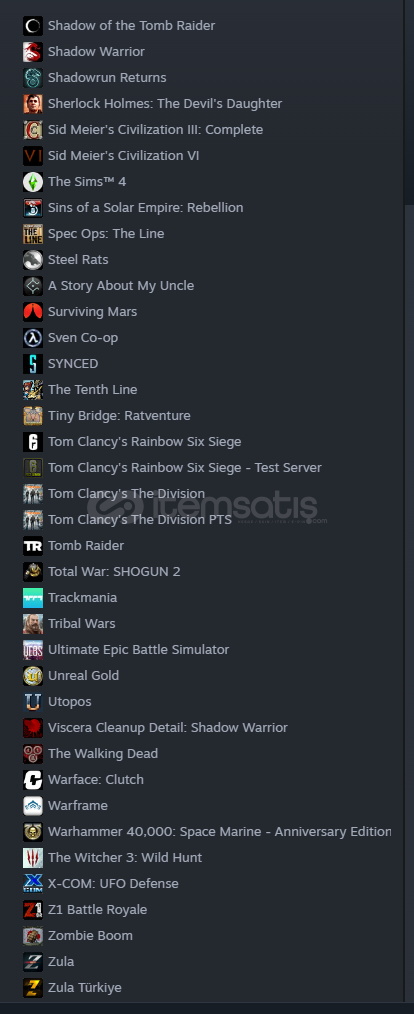
Task: Click The Sims 4 green plumbob icon
Action: (x=33, y=182)
